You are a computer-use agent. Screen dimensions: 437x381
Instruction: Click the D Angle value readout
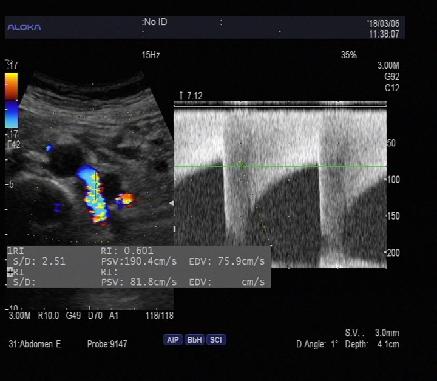click(x=317, y=344)
